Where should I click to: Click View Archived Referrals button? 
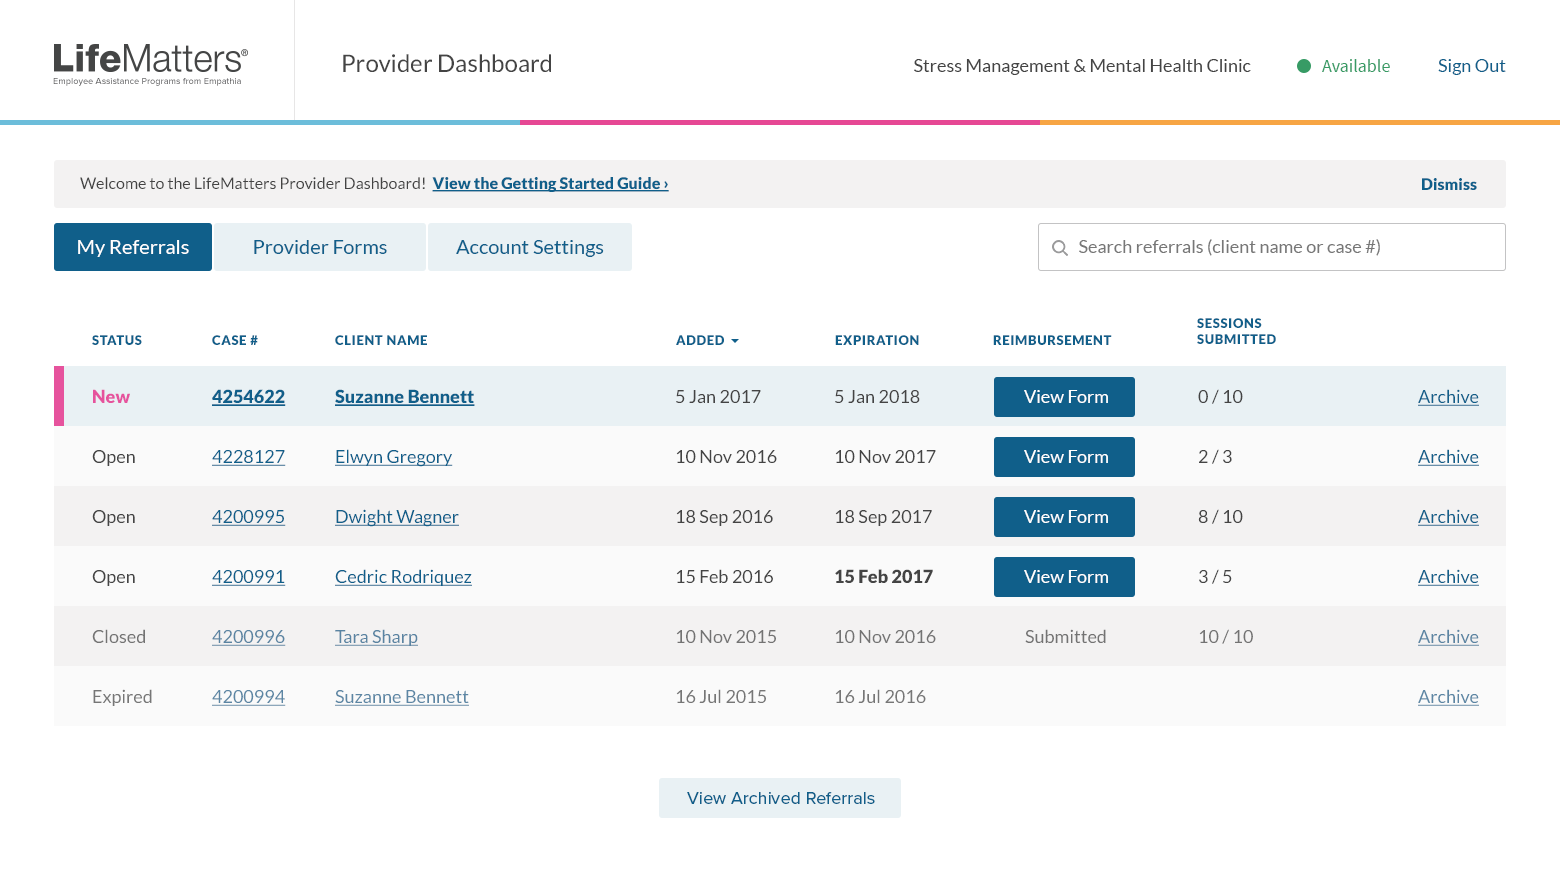pyautogui.click(x=780, y=798)
